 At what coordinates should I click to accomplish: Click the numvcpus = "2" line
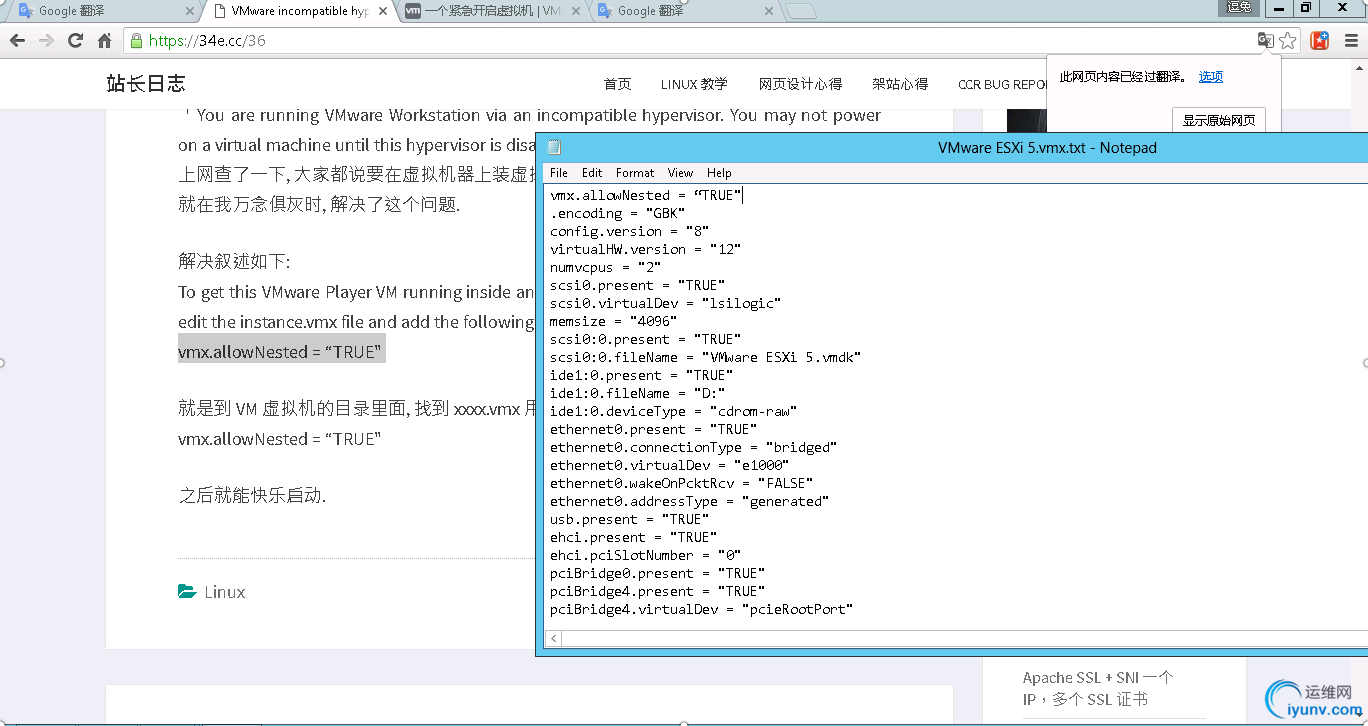[605, 267]
